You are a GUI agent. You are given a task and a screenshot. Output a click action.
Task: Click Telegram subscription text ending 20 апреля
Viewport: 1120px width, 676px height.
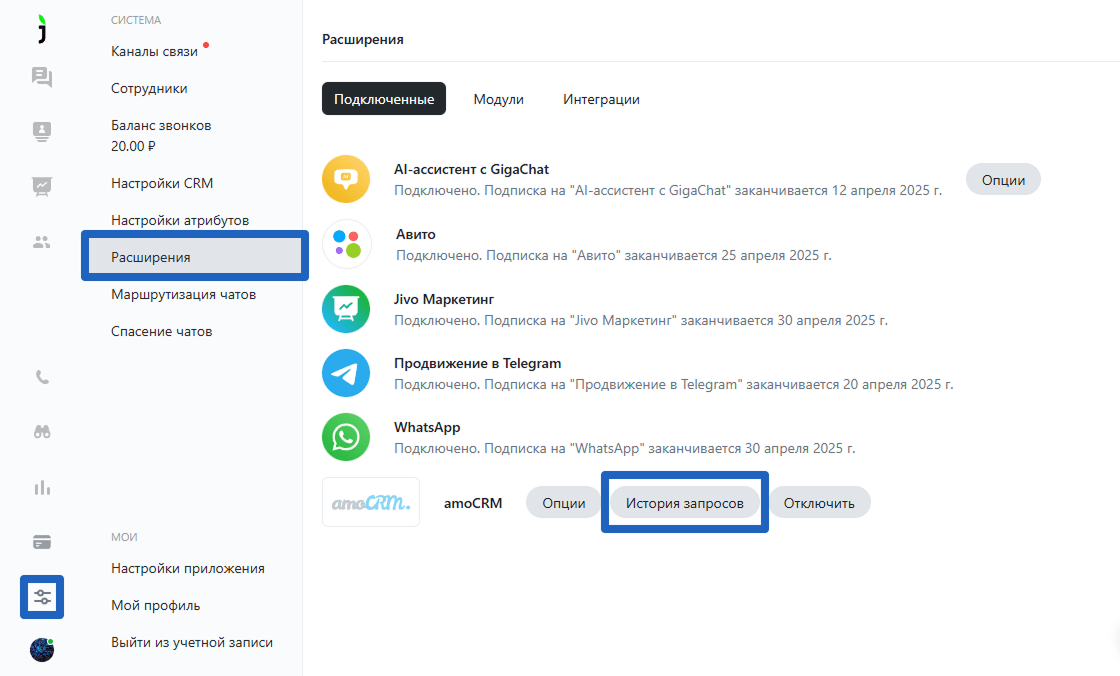click(674, 384)
